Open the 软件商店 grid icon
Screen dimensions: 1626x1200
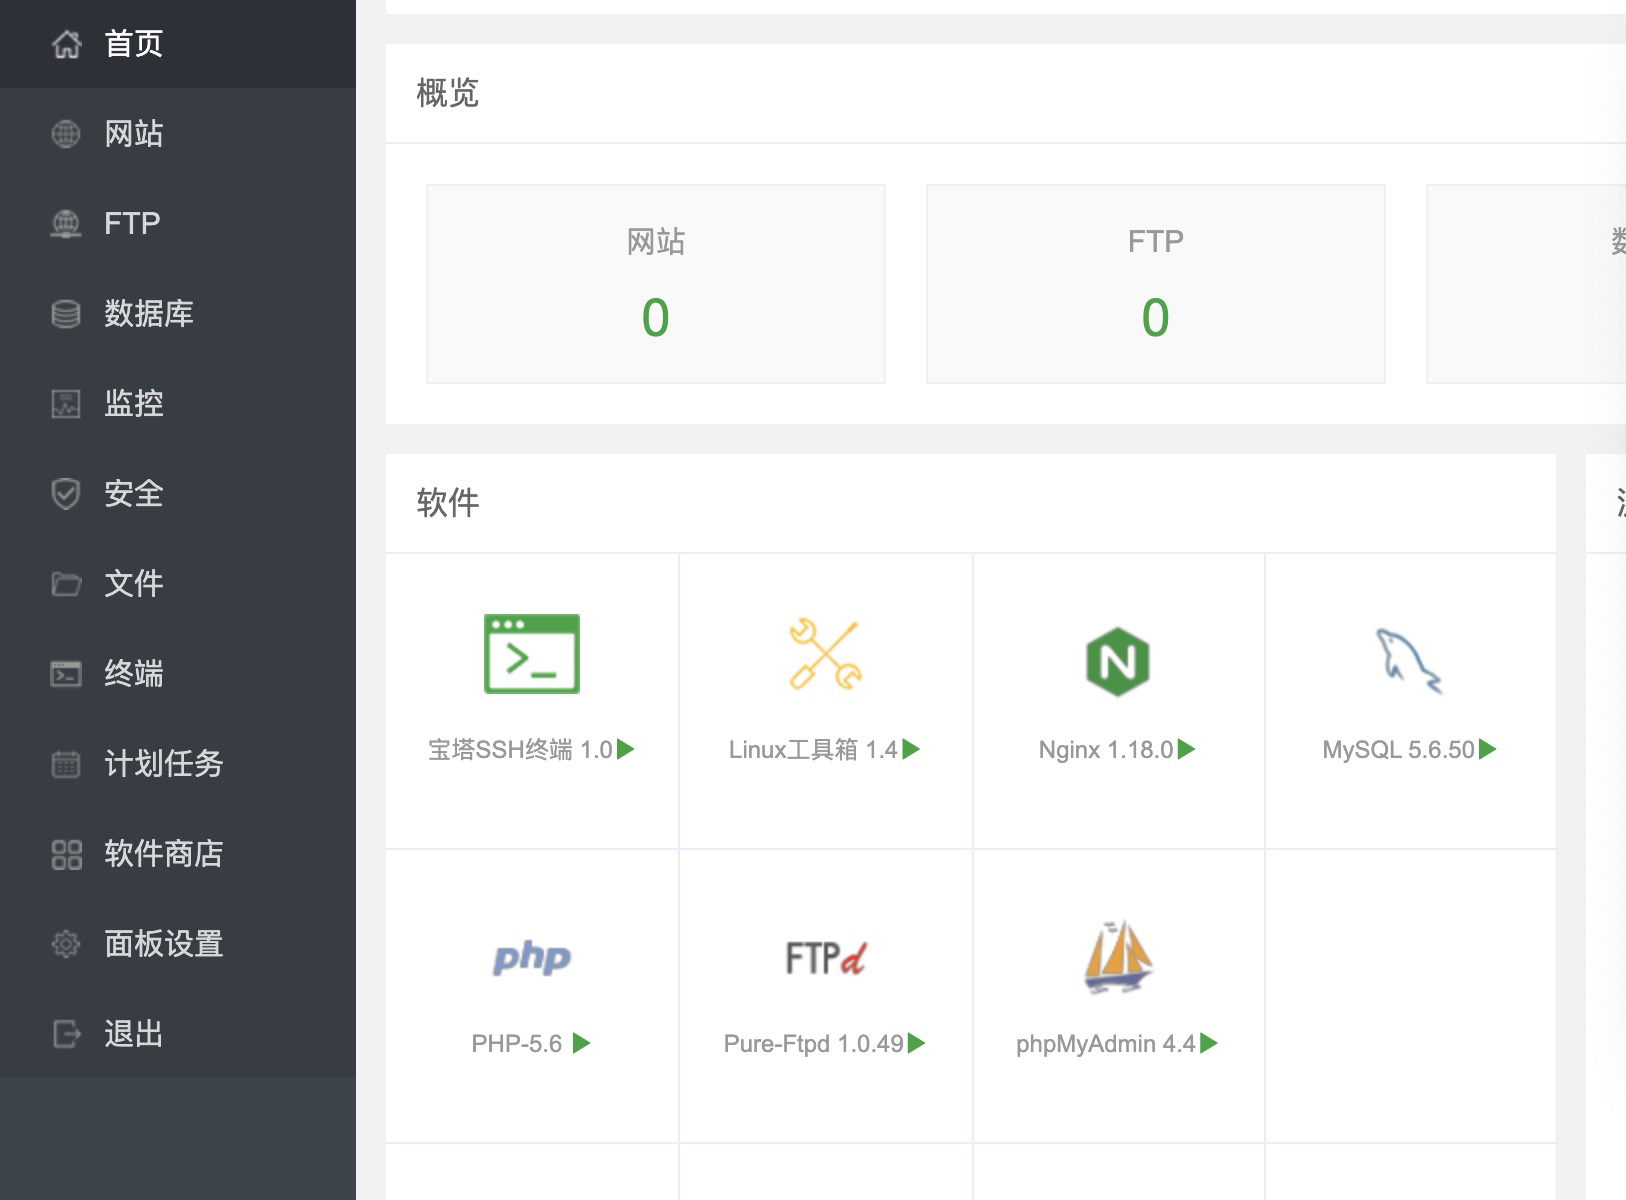pyautogui.click(x=64, y=854)
